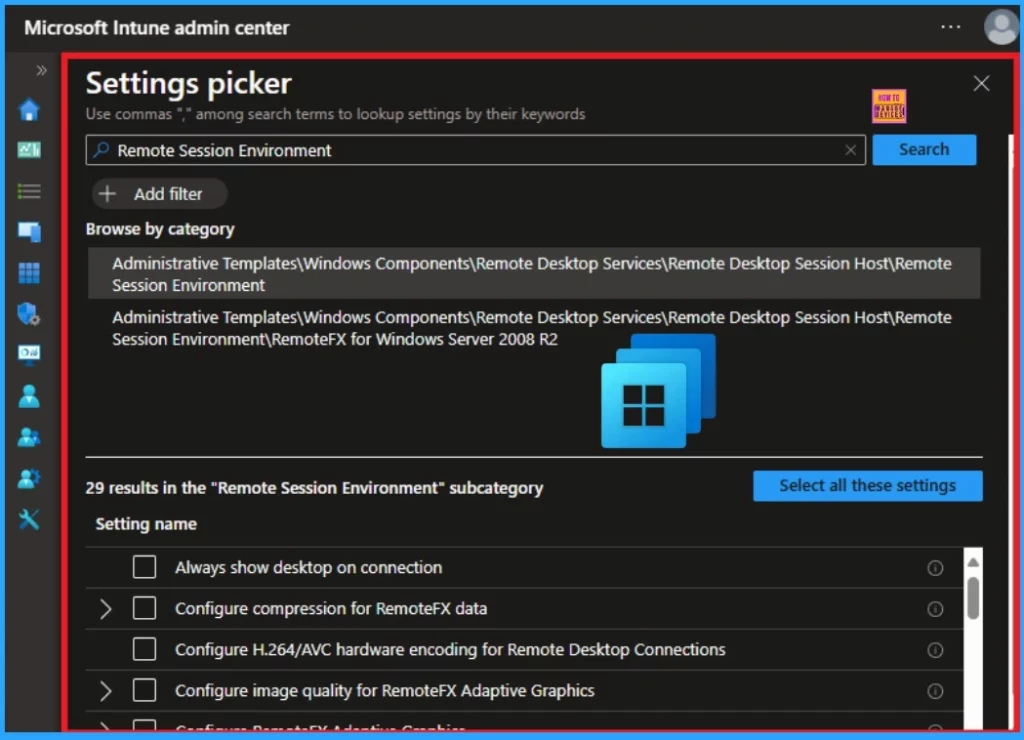Close the Settings picker pane

click(x=981, y=83)
